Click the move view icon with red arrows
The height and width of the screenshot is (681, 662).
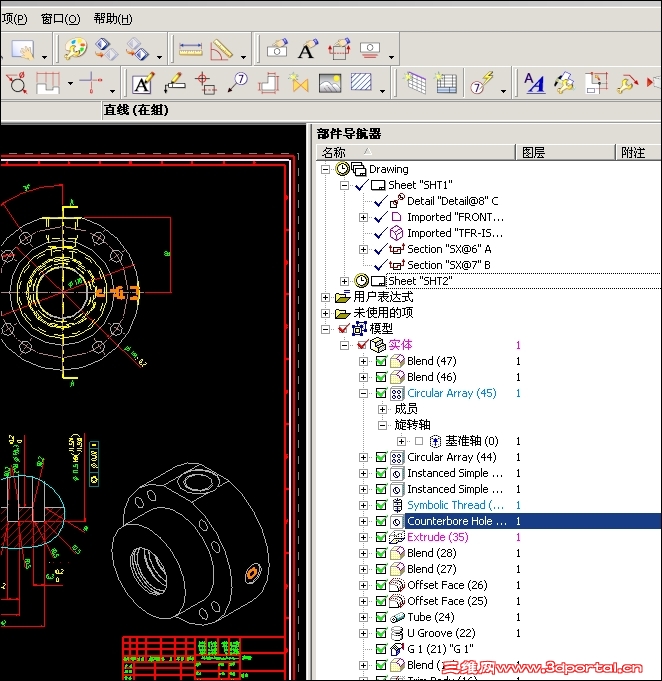(x=339, y=49)
